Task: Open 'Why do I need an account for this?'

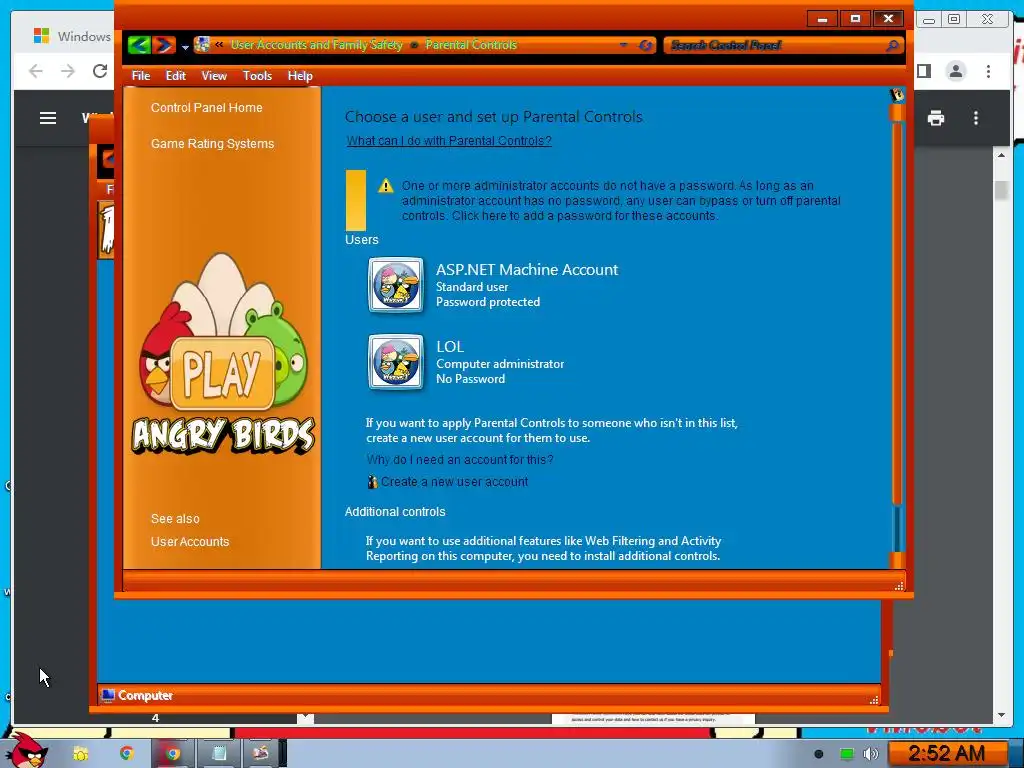Action: [460, 460]
